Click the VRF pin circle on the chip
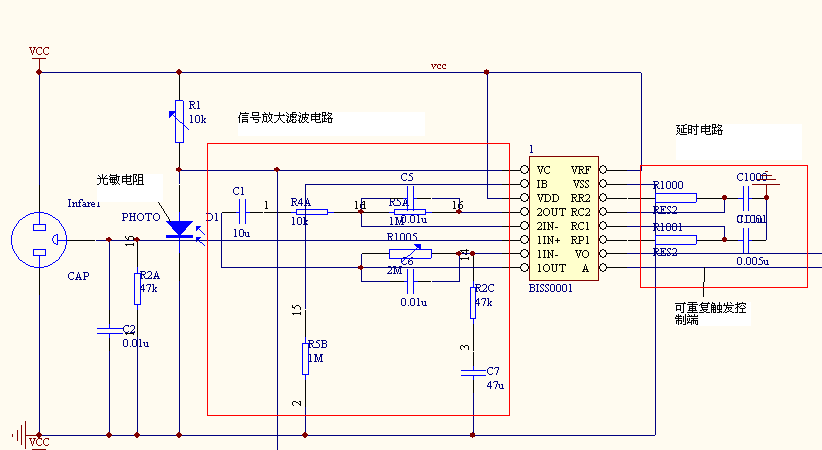The height and width of the screenshot is (450, 822). [x=603, y=169]
